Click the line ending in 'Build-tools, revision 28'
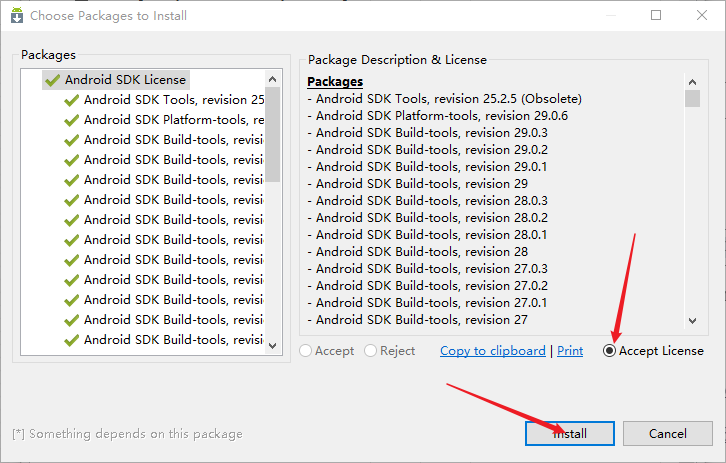This screenshot has width=726, height=463. 418,252
